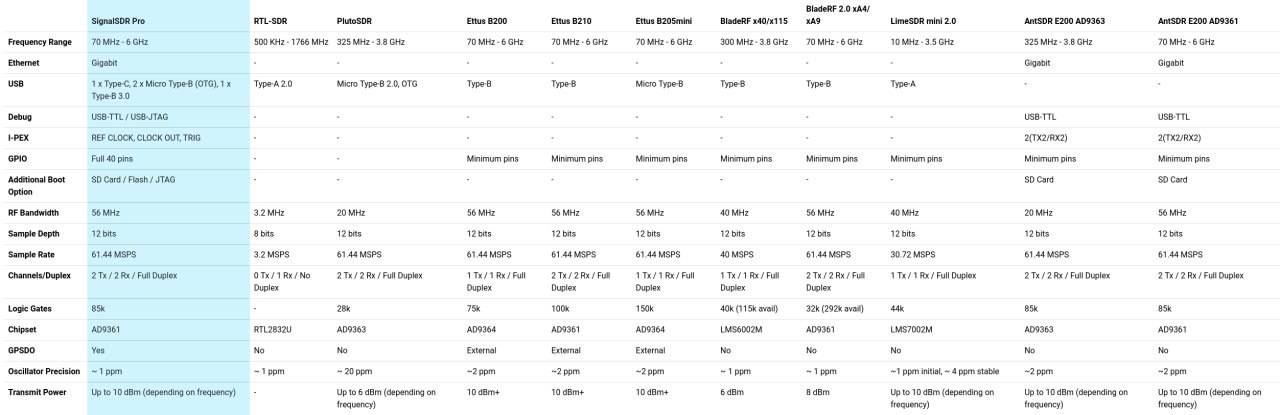Select the RTL-SDR column header
Image resolution: width=1280 pixels, height=415 pixels.
point(270,19)
